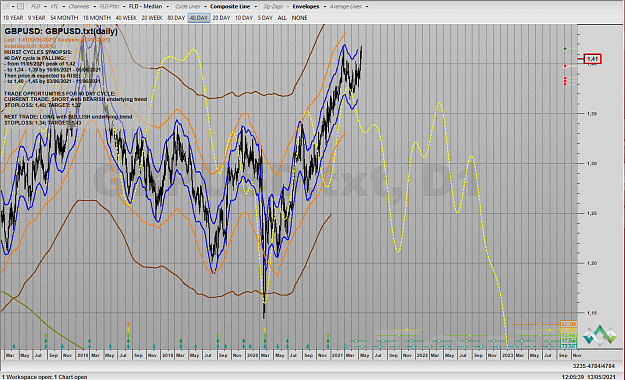Click the 3235-4784/4784 bar count text

594,366
